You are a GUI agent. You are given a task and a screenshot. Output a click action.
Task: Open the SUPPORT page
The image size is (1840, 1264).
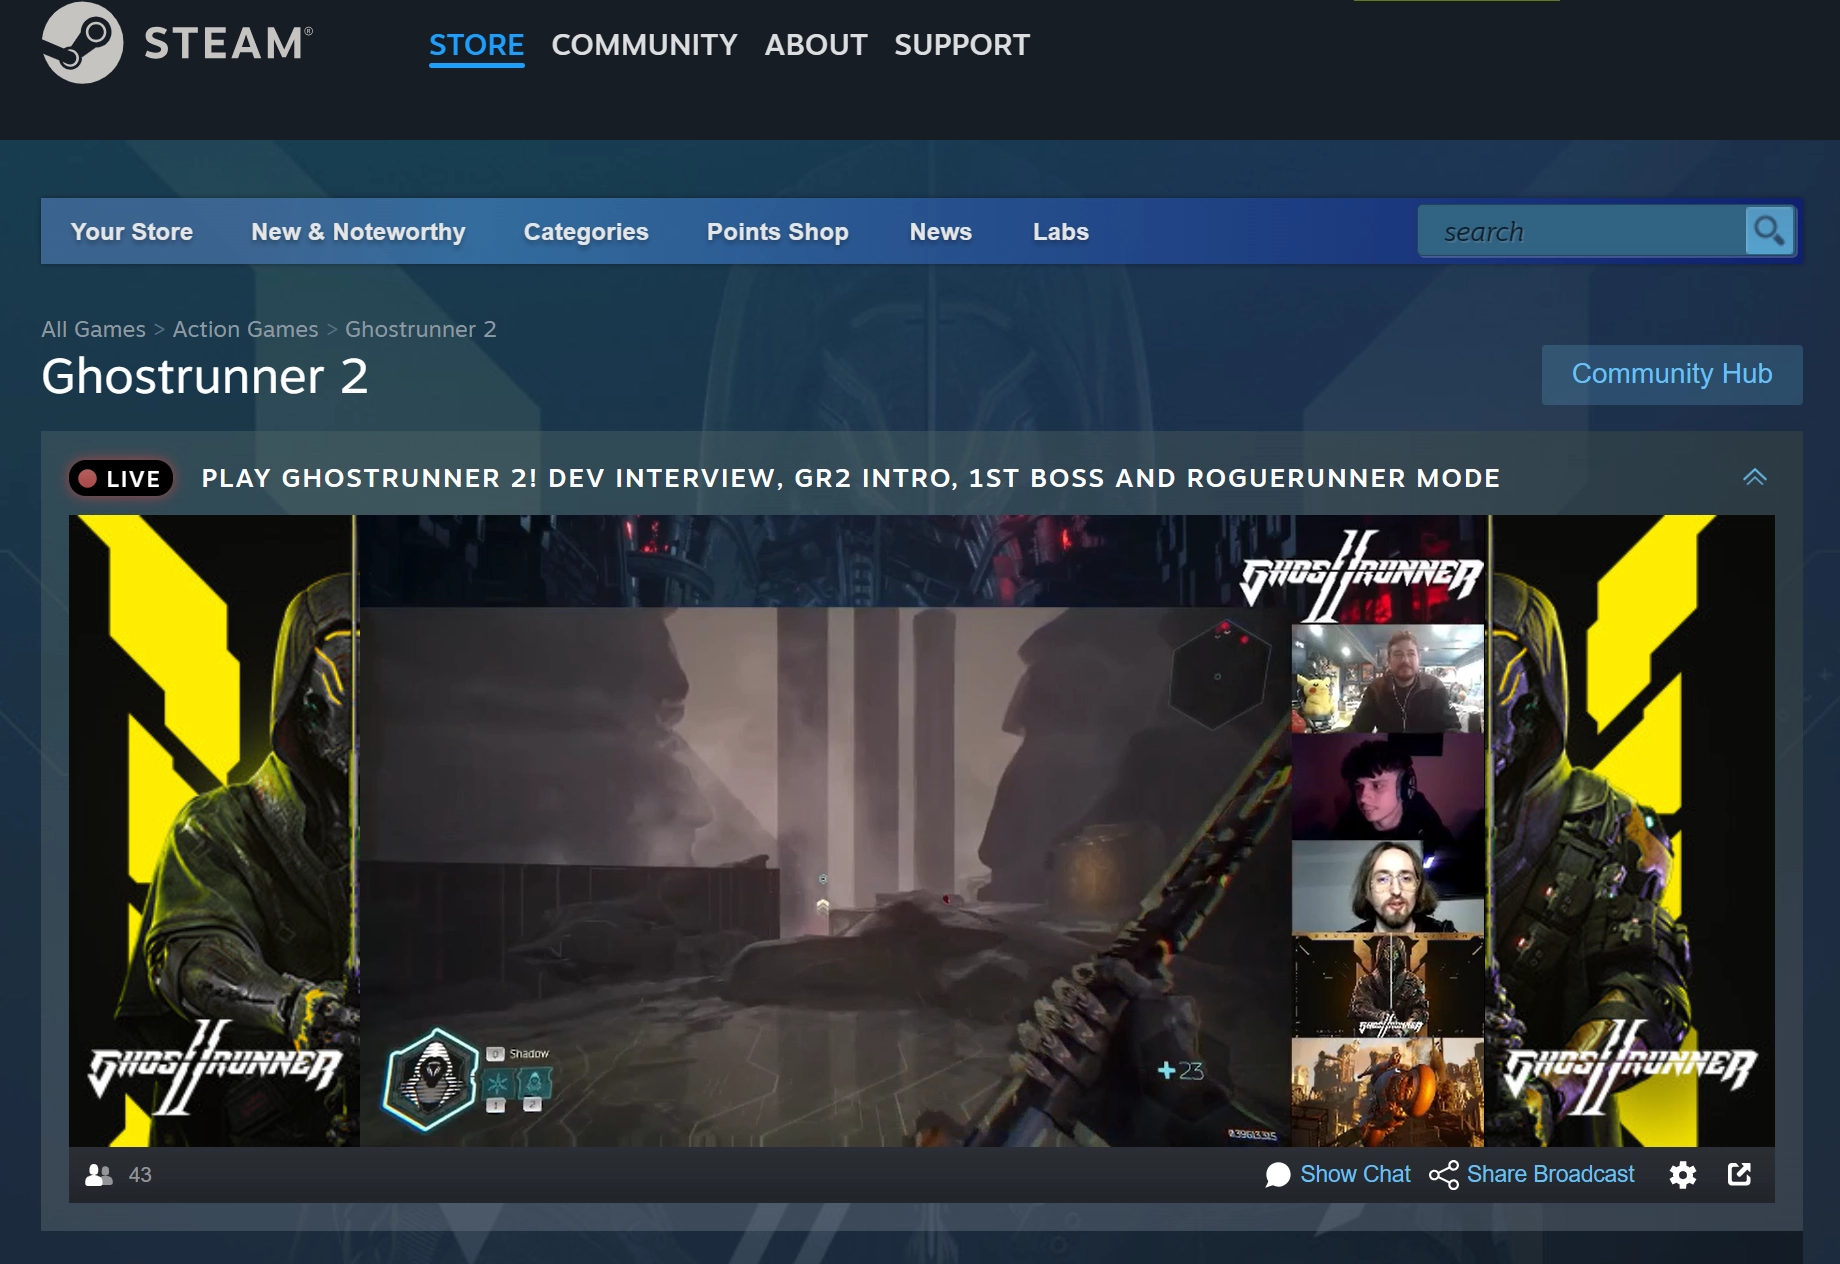click(961, 45)
